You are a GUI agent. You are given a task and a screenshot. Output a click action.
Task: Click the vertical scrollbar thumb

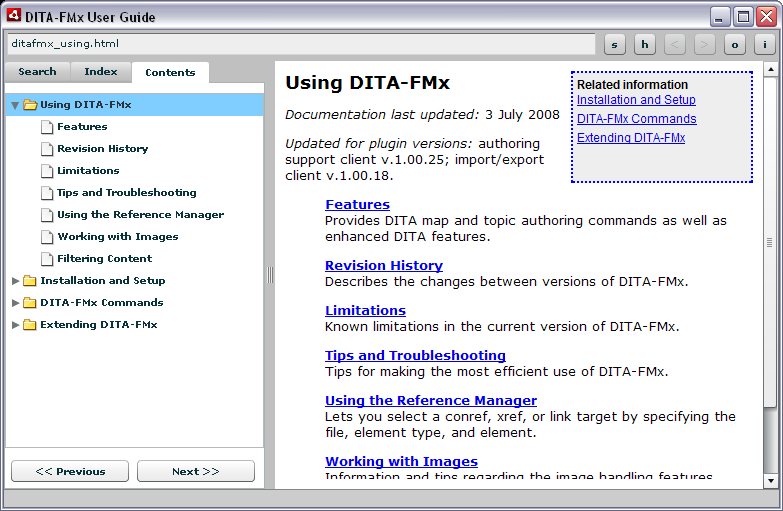click(771, 242)
